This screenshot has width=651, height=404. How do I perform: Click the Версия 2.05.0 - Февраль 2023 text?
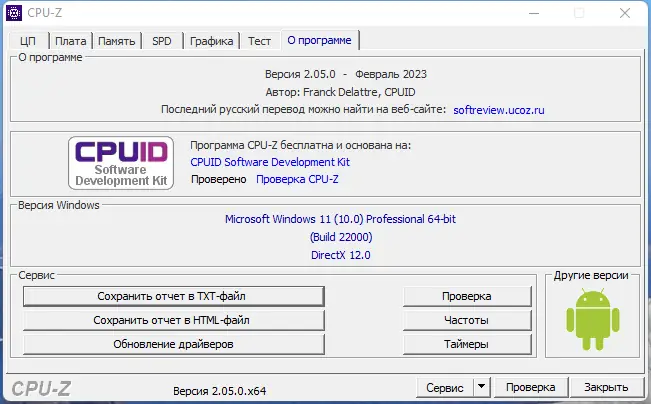346,74
